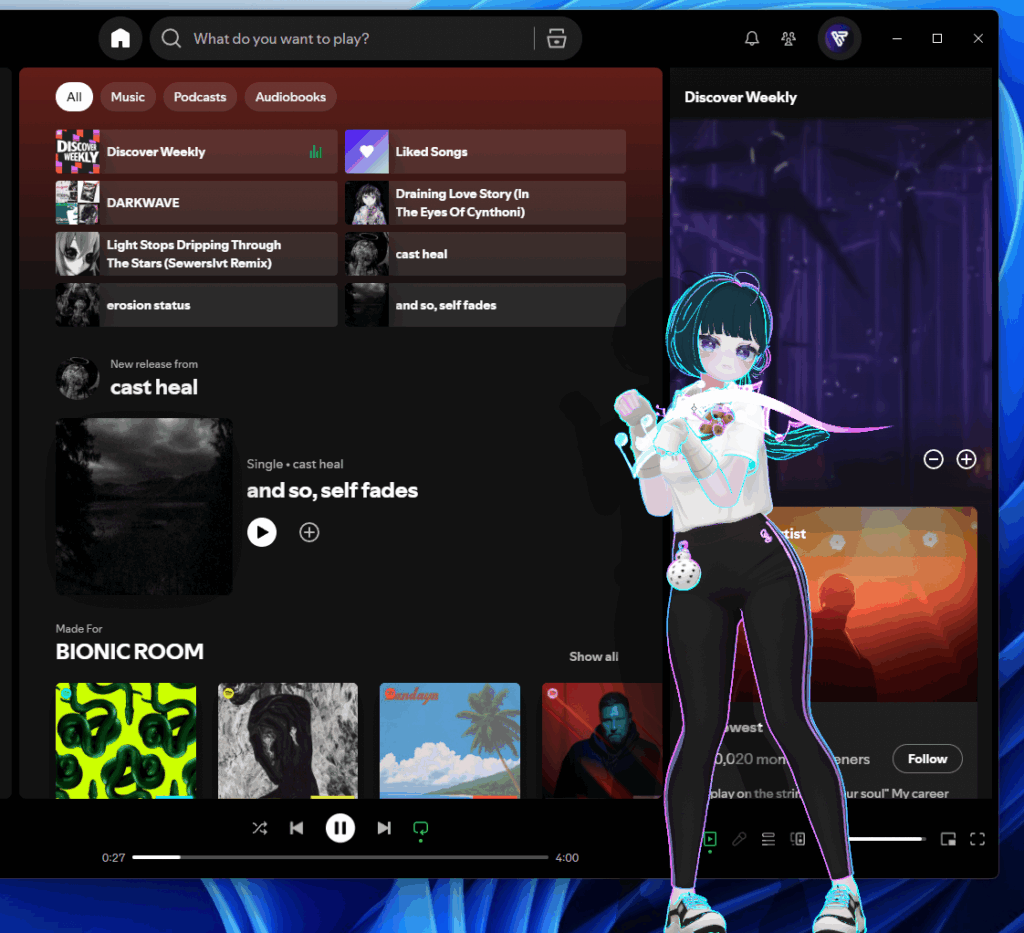Image resolution: width=1024 pixels, height=933 pixels.
Task: Enter full screen player view
Action: (x=978, y=839)
